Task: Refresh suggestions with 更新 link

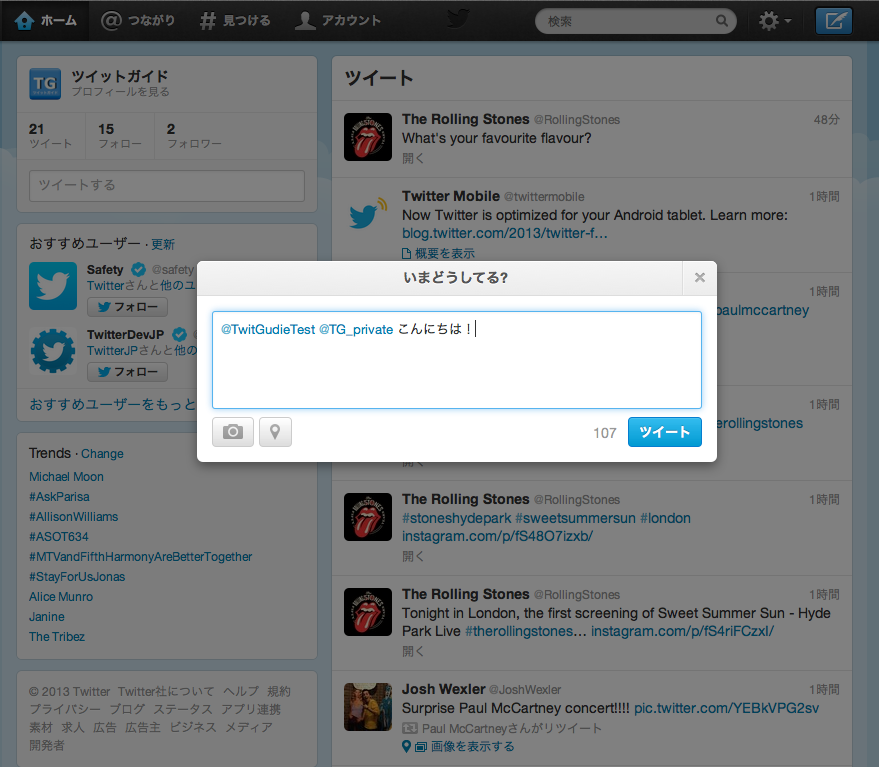Action: pos(163,244)
